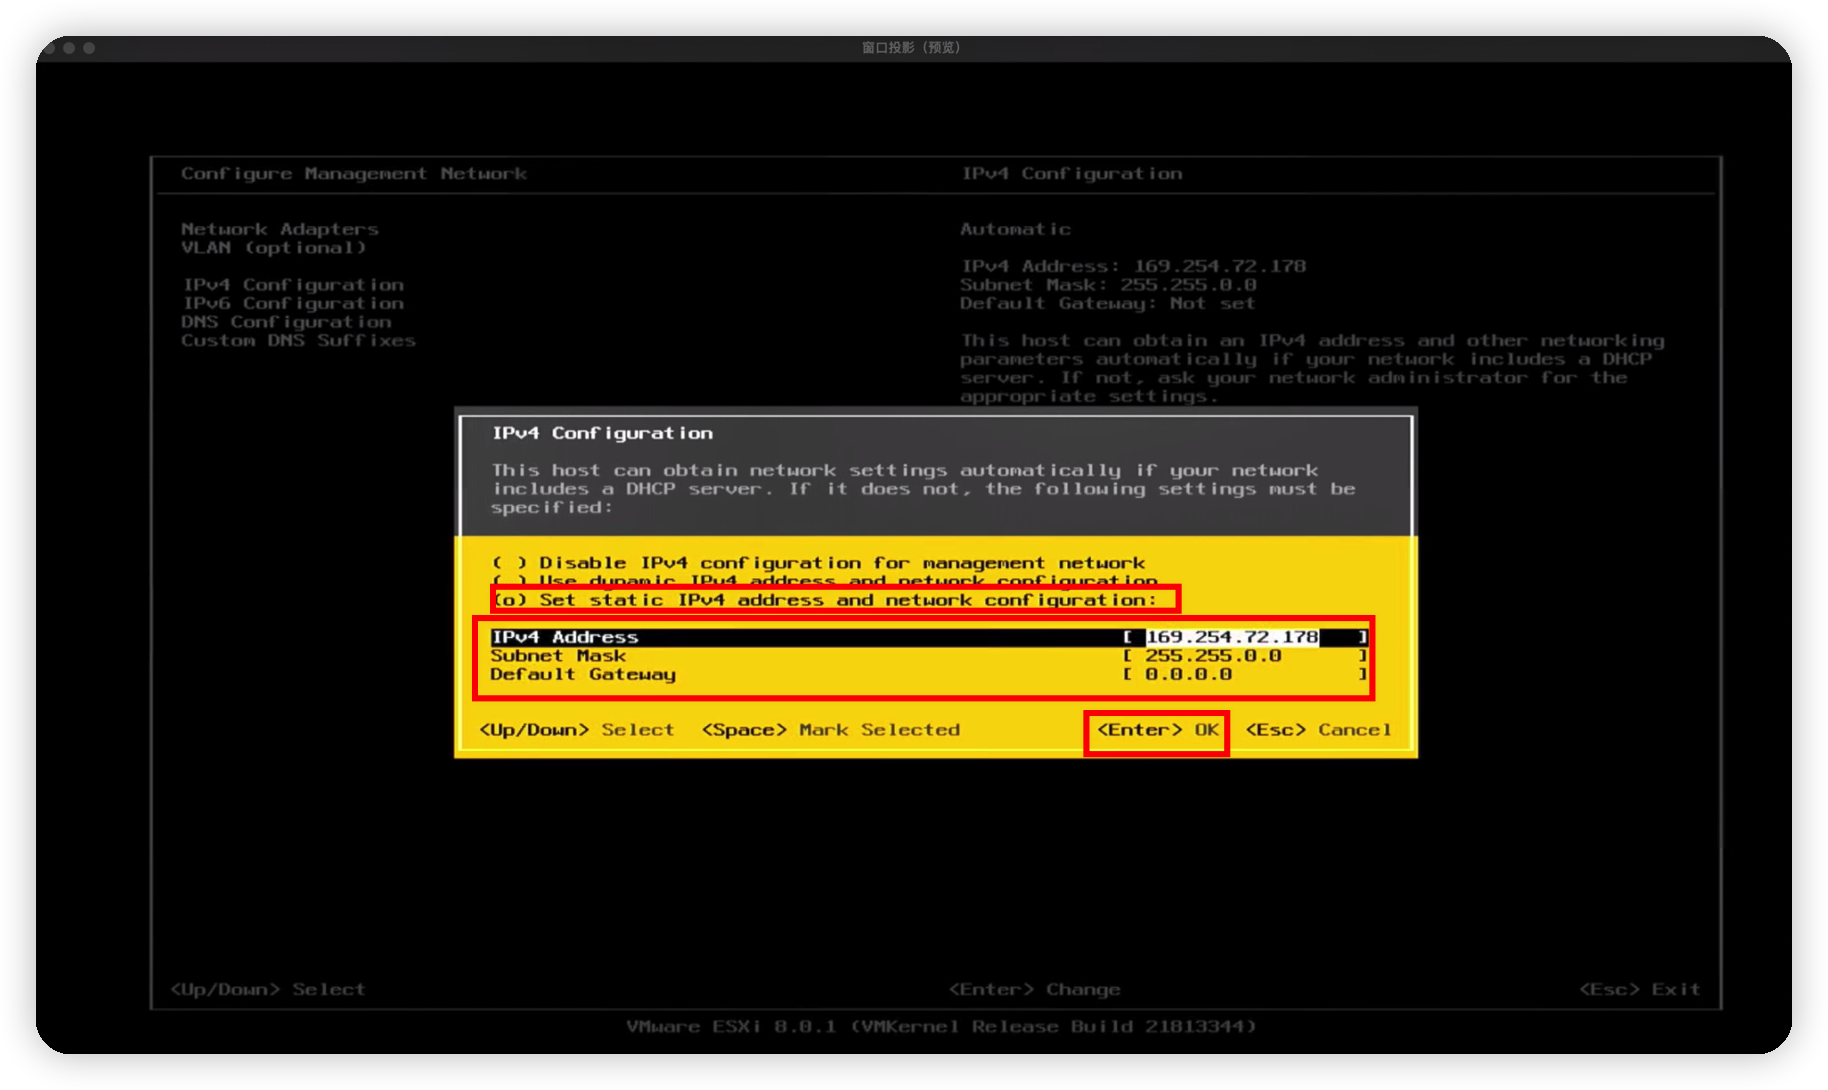1828x1090 pixels.
Task: Click the 'IPv4 Address' label in dialog
Action: pos(564,637)
